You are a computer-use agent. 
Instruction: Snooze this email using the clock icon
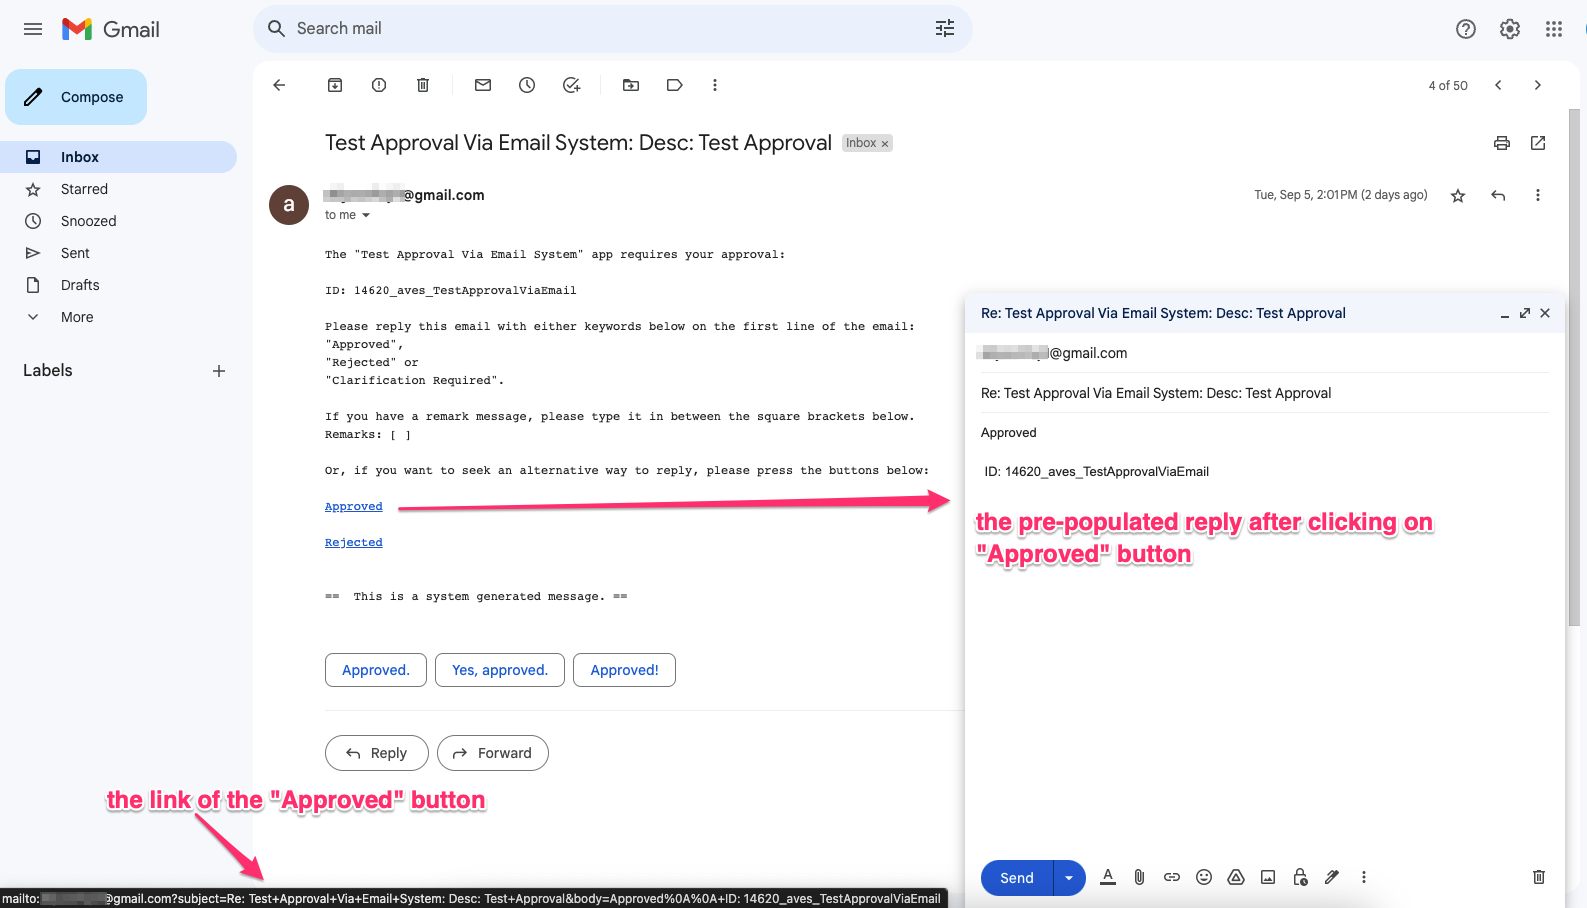coord(527,85)
